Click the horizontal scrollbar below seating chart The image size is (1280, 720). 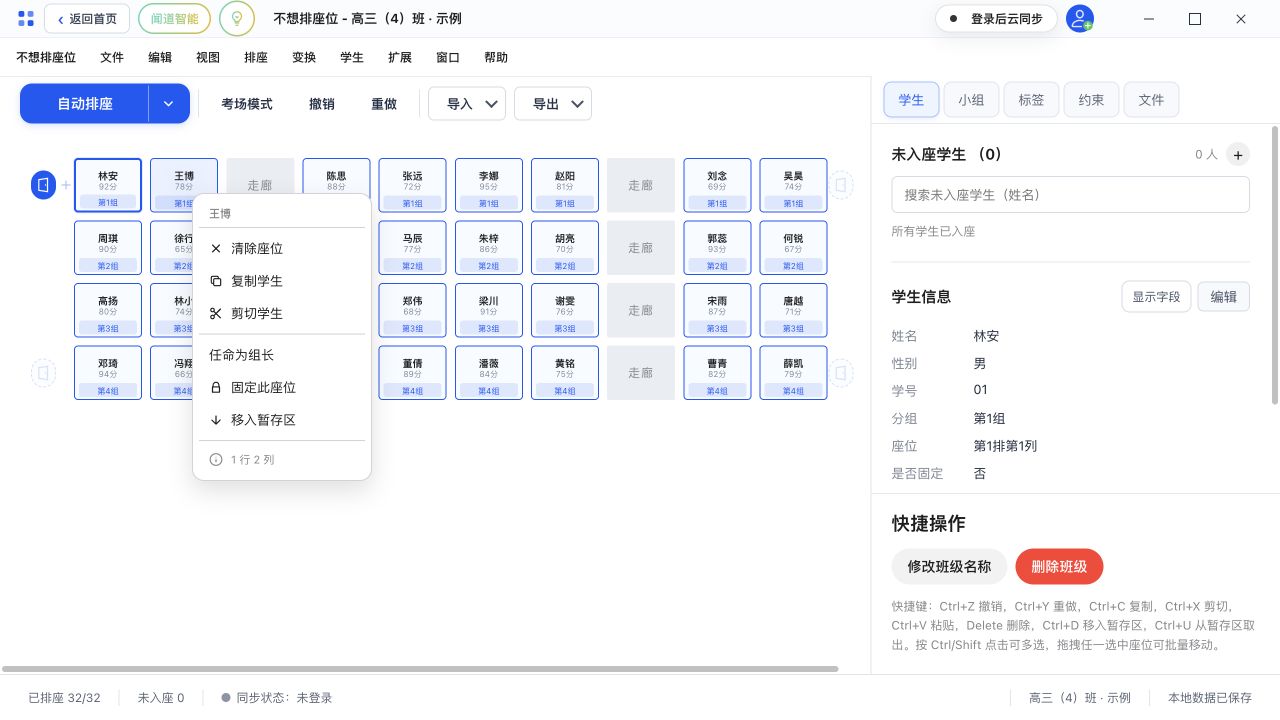(x=420, y=669)
